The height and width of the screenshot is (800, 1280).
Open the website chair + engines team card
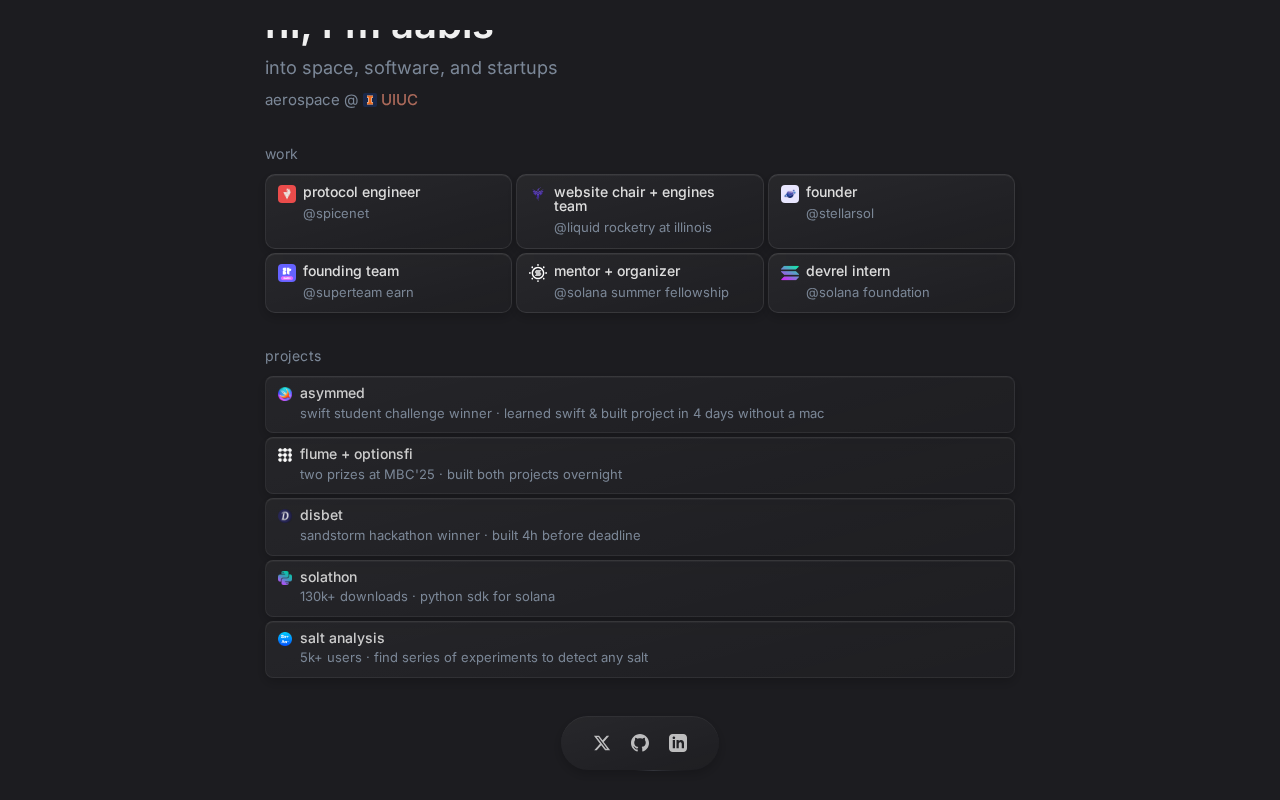[x=640, y=211]
